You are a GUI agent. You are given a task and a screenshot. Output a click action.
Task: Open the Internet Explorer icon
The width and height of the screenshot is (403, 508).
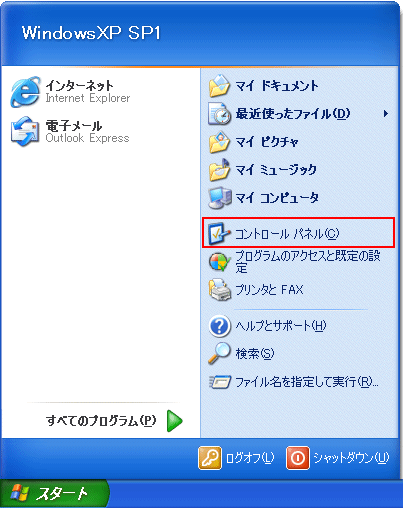coord(25,92)
